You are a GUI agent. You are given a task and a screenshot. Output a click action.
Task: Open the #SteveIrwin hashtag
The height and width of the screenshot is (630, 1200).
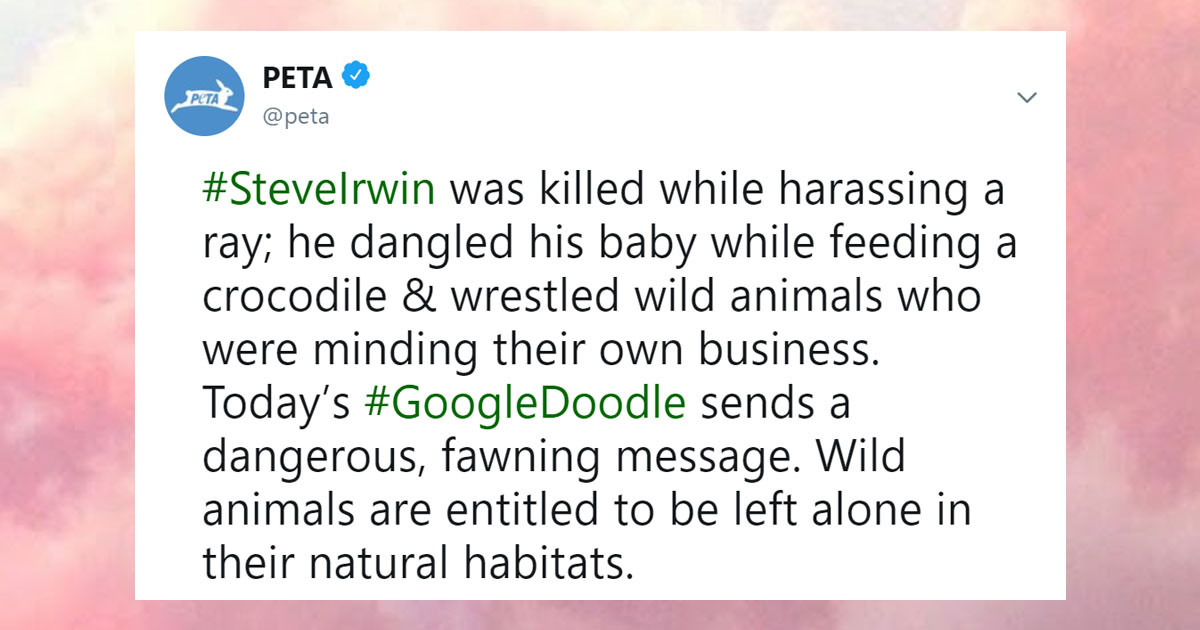pyautogui.click(x=319, y=190)
